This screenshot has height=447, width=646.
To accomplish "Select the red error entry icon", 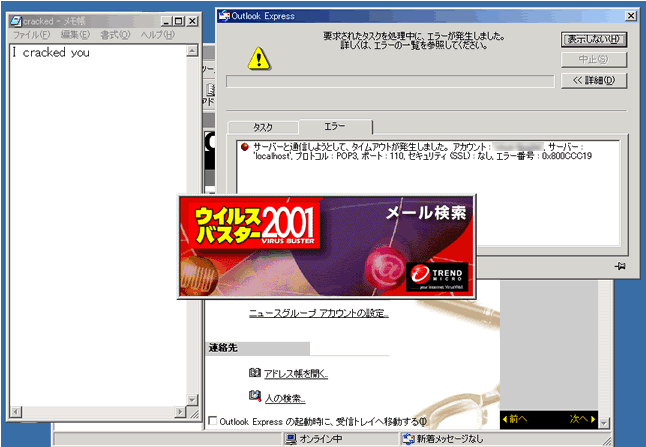I will pyautogui.click(x=245, y=147).
